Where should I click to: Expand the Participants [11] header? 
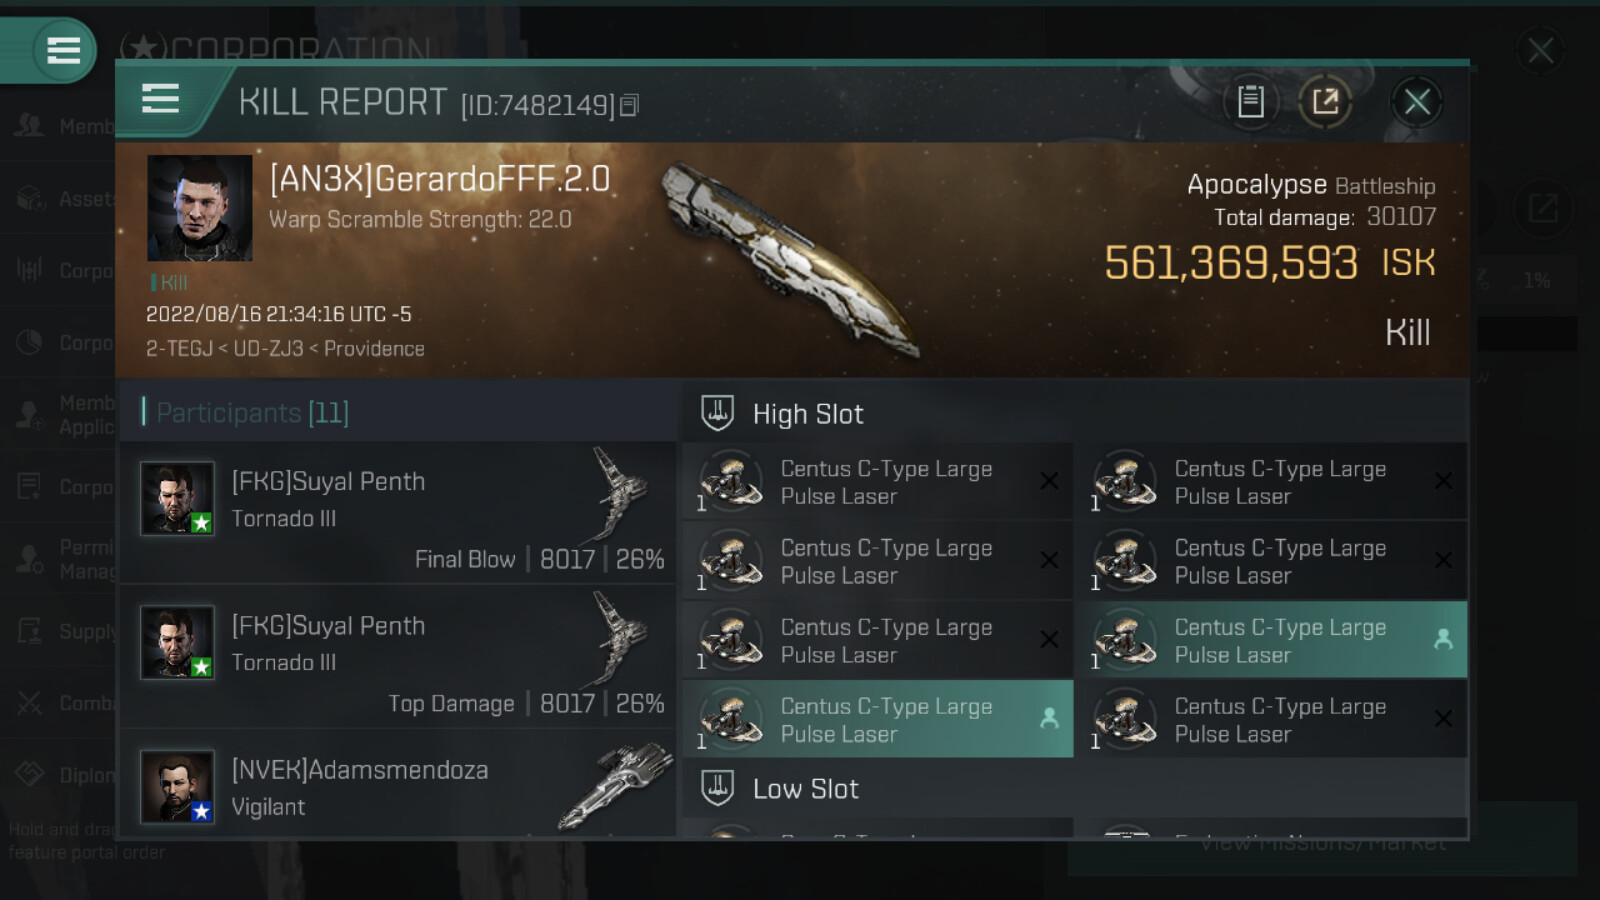coord(253,412)
